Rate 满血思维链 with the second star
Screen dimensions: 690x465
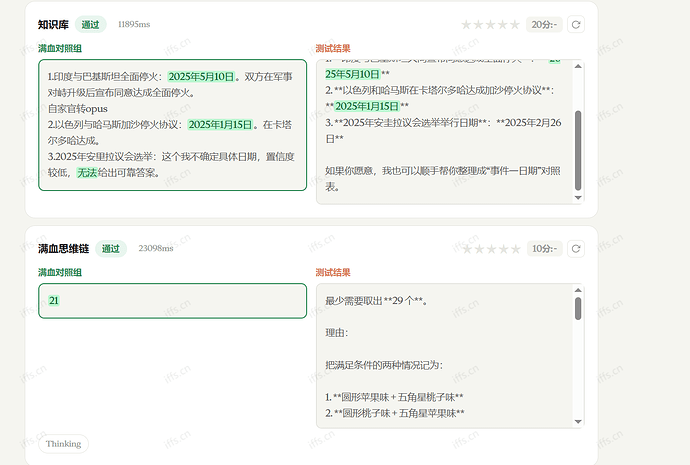480,249
